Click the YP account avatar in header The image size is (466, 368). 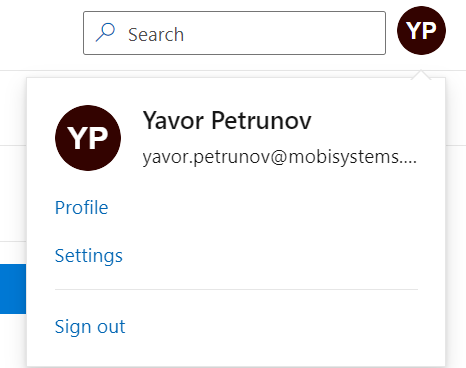point(421,30)
